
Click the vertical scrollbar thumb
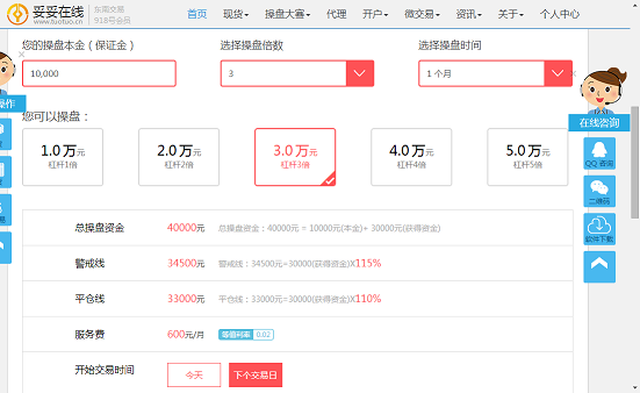[x=635, y=162]
